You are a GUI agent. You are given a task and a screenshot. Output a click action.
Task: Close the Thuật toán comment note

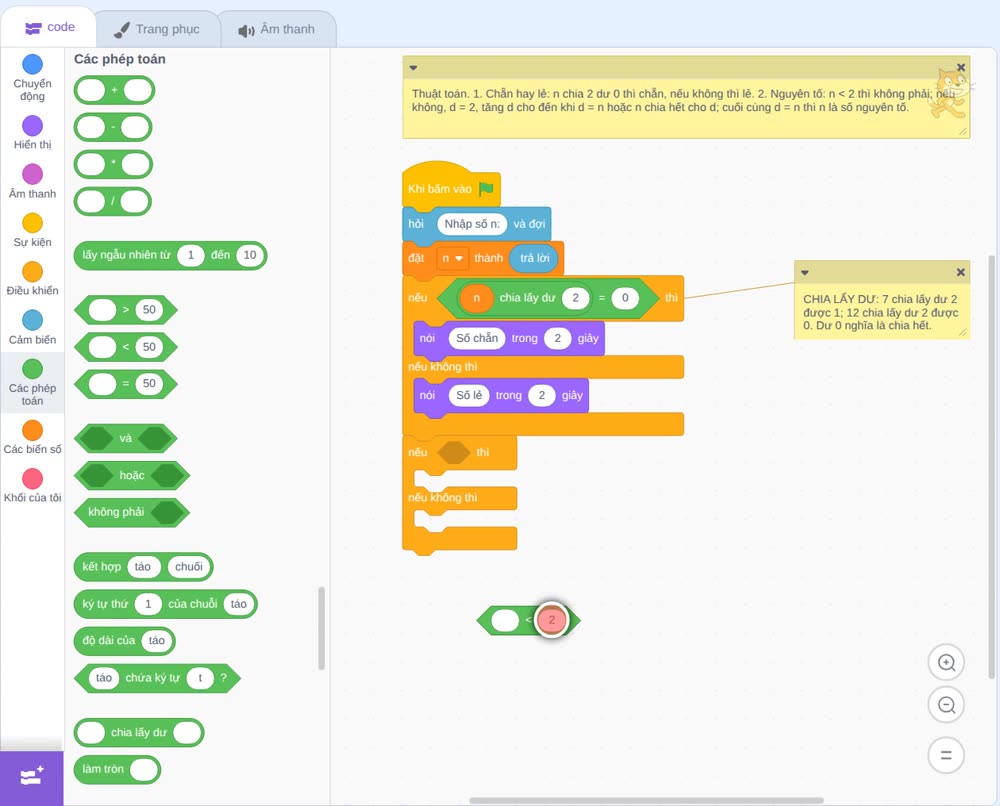(x=961, y=68)
